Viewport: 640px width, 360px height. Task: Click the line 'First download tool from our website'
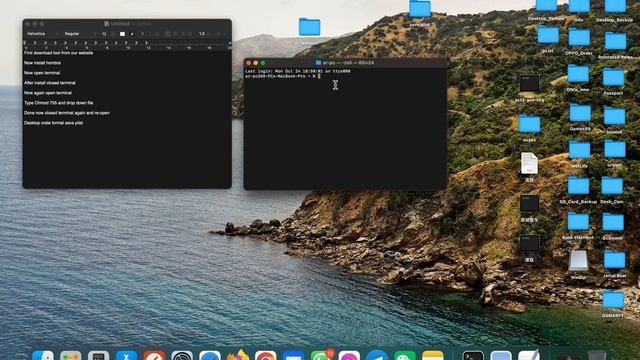pos(58,53)
